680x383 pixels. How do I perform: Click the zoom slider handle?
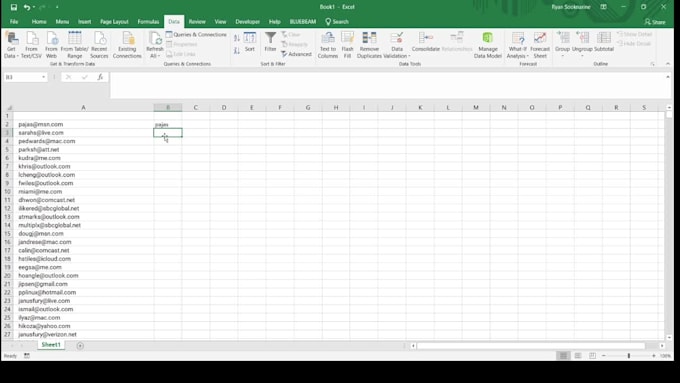pyautogui.click(x=629, y=356)
